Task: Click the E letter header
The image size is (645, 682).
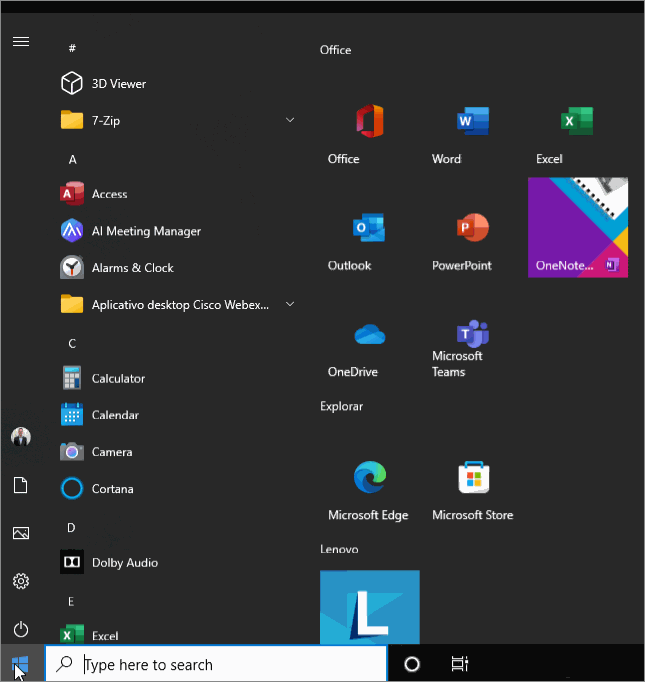Action: coord(71,602)
